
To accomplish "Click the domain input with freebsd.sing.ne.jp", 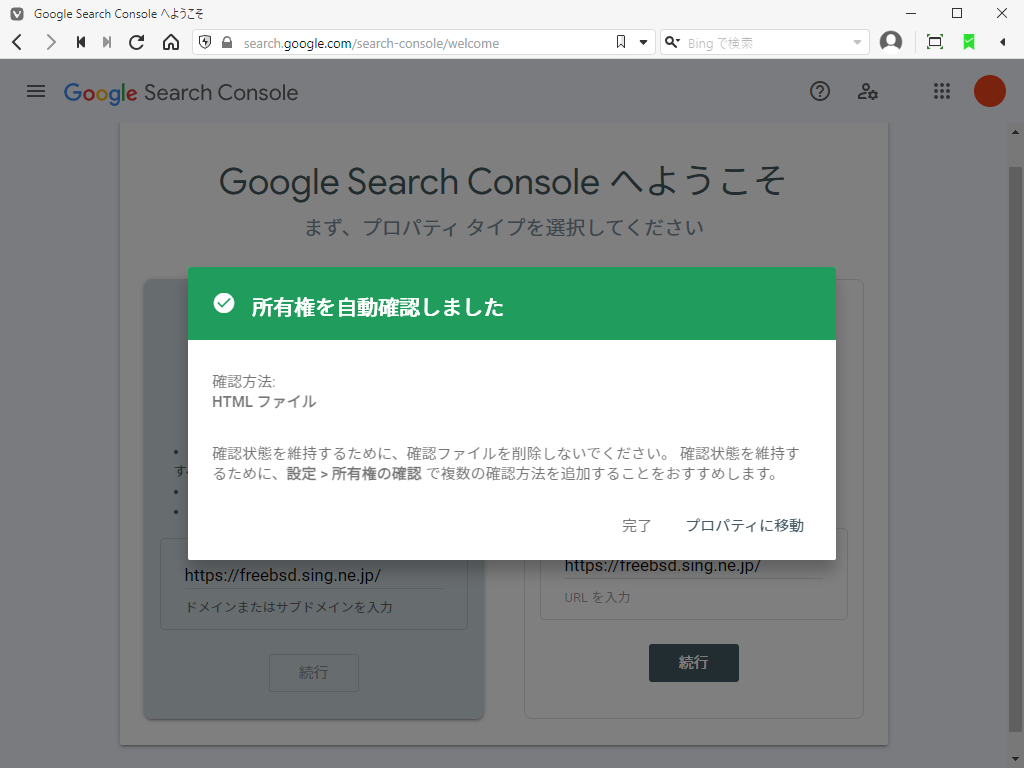I will (313, 575).
